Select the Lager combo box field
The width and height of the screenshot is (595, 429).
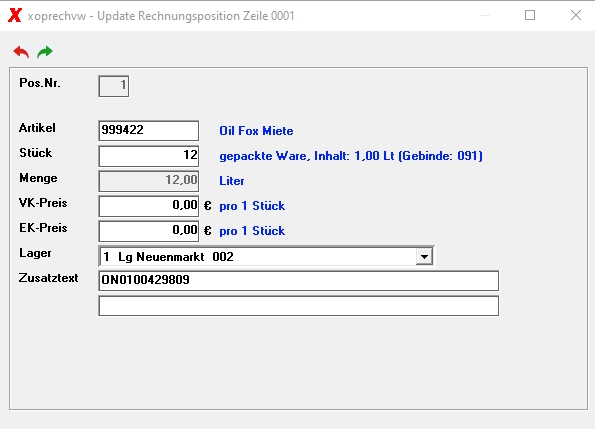(266, 256)
